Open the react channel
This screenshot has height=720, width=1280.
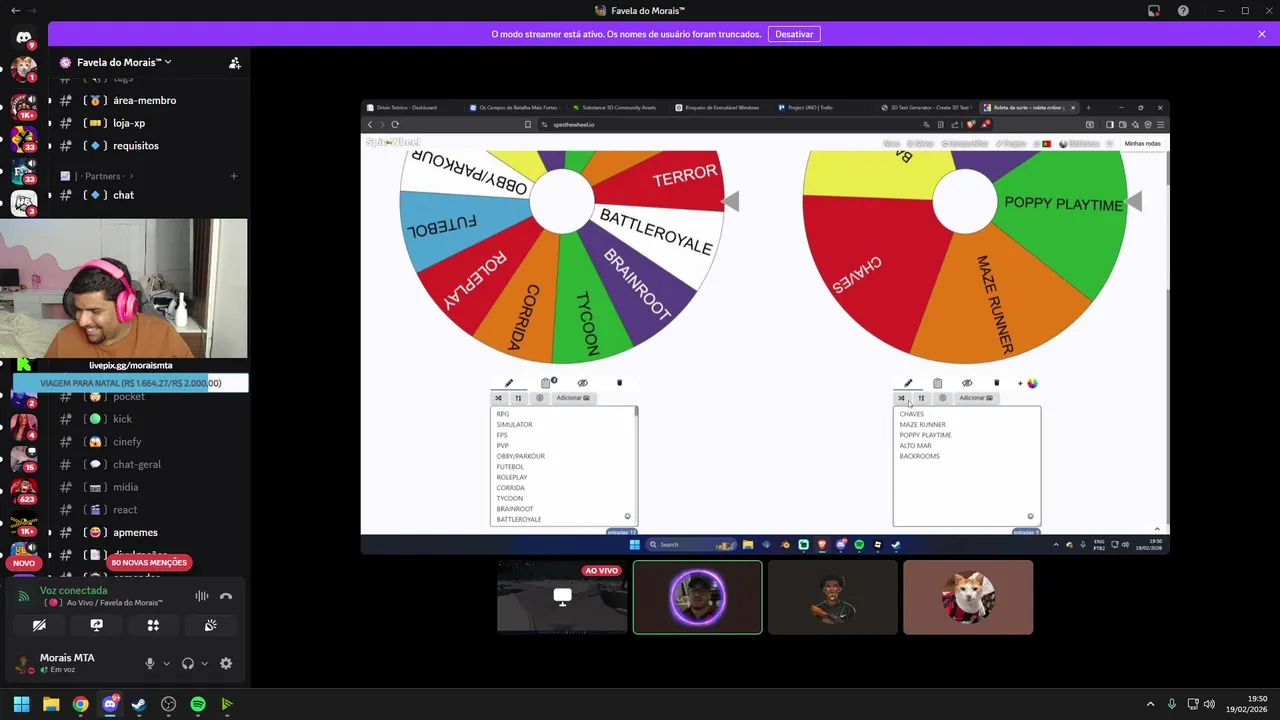[125, 510]
